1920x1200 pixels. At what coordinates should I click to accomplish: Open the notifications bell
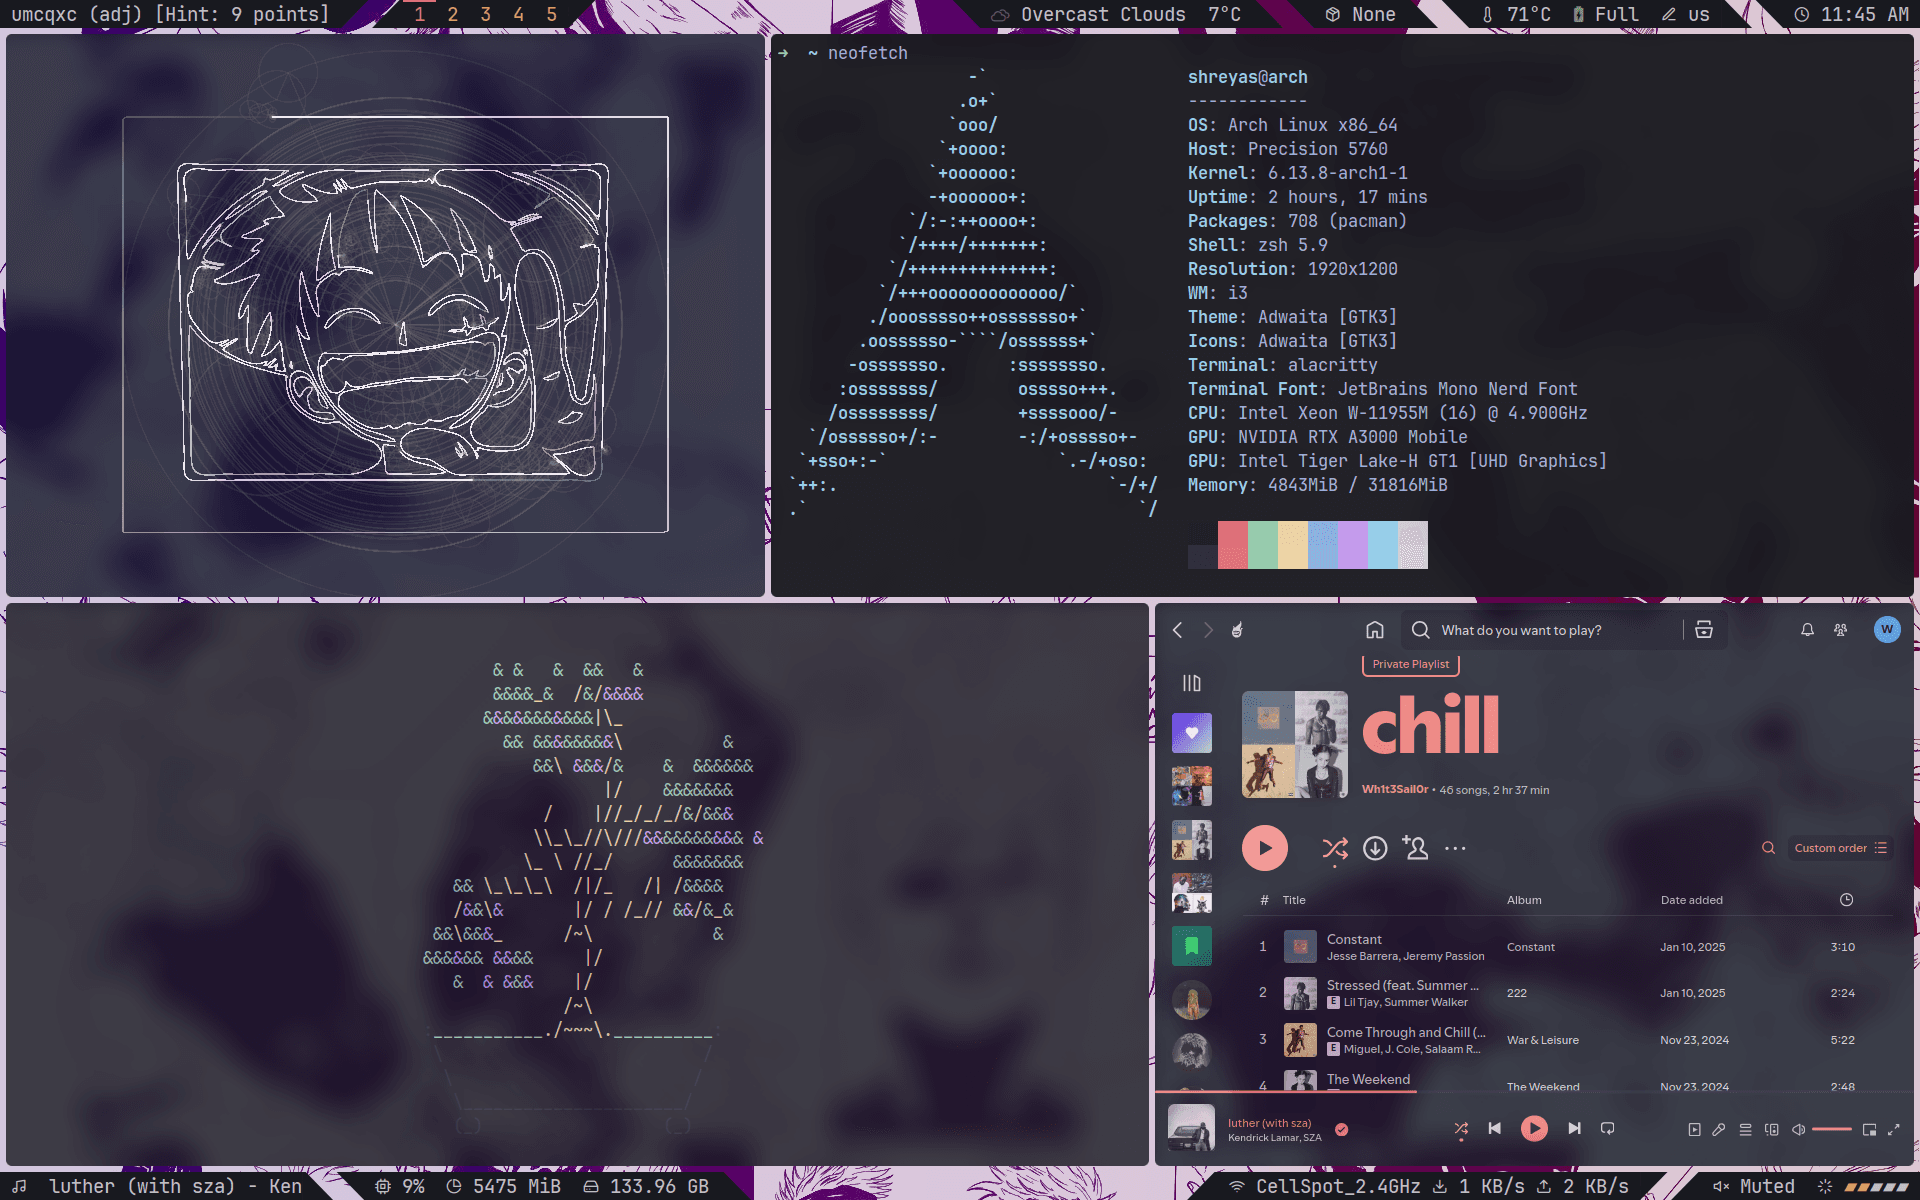[1807, 630]
